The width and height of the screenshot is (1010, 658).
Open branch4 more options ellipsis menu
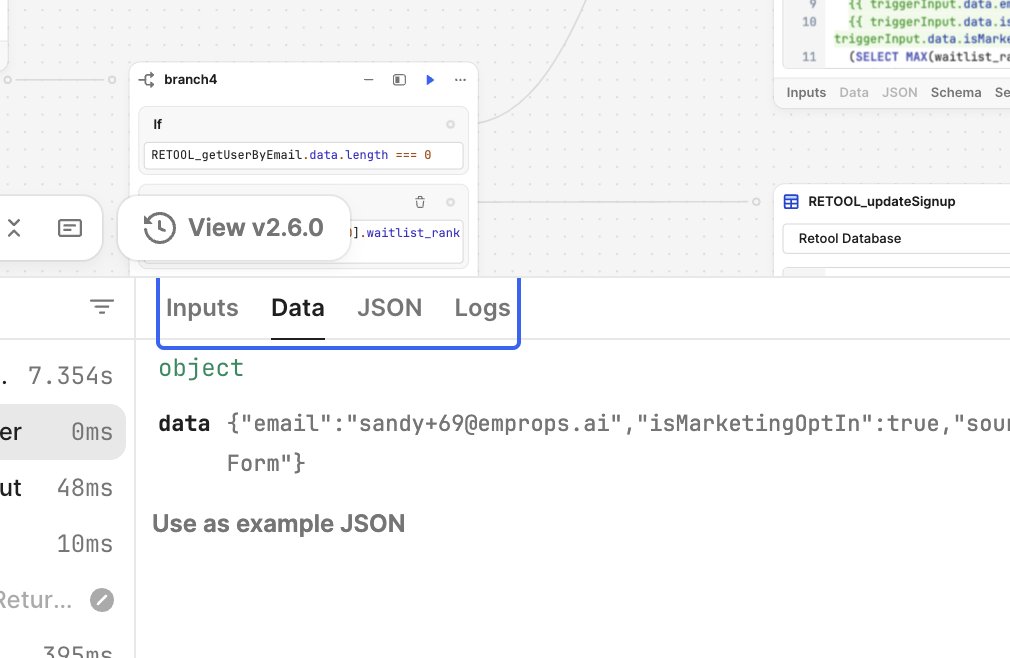[x=460, y=80]
